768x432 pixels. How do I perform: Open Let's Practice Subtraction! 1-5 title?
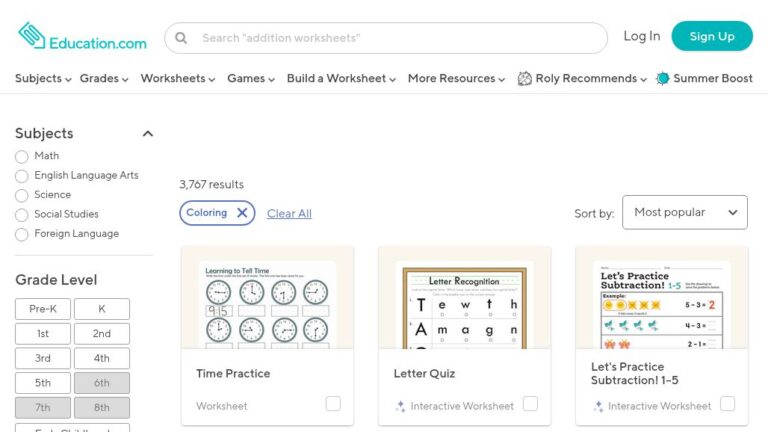point(635,373)
